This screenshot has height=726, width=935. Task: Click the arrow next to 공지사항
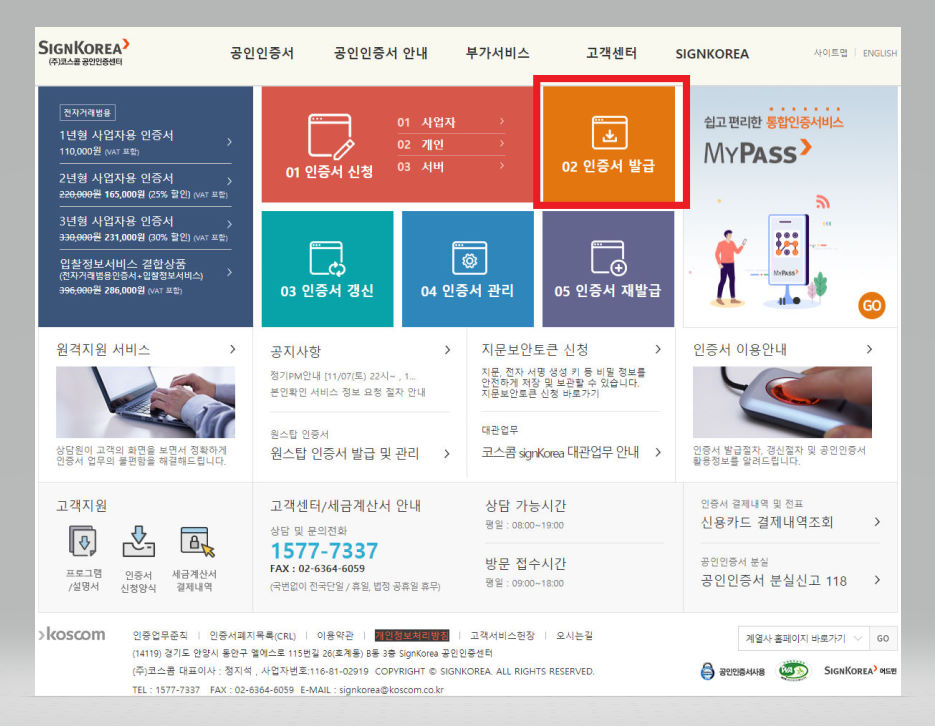(447, 350)
